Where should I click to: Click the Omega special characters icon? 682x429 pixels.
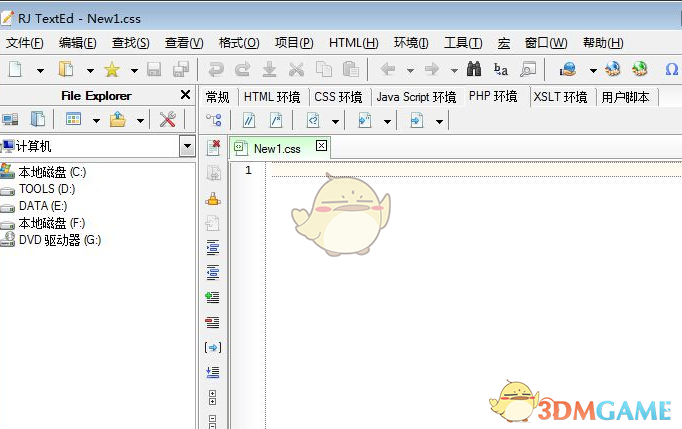[x=672, y=69]
